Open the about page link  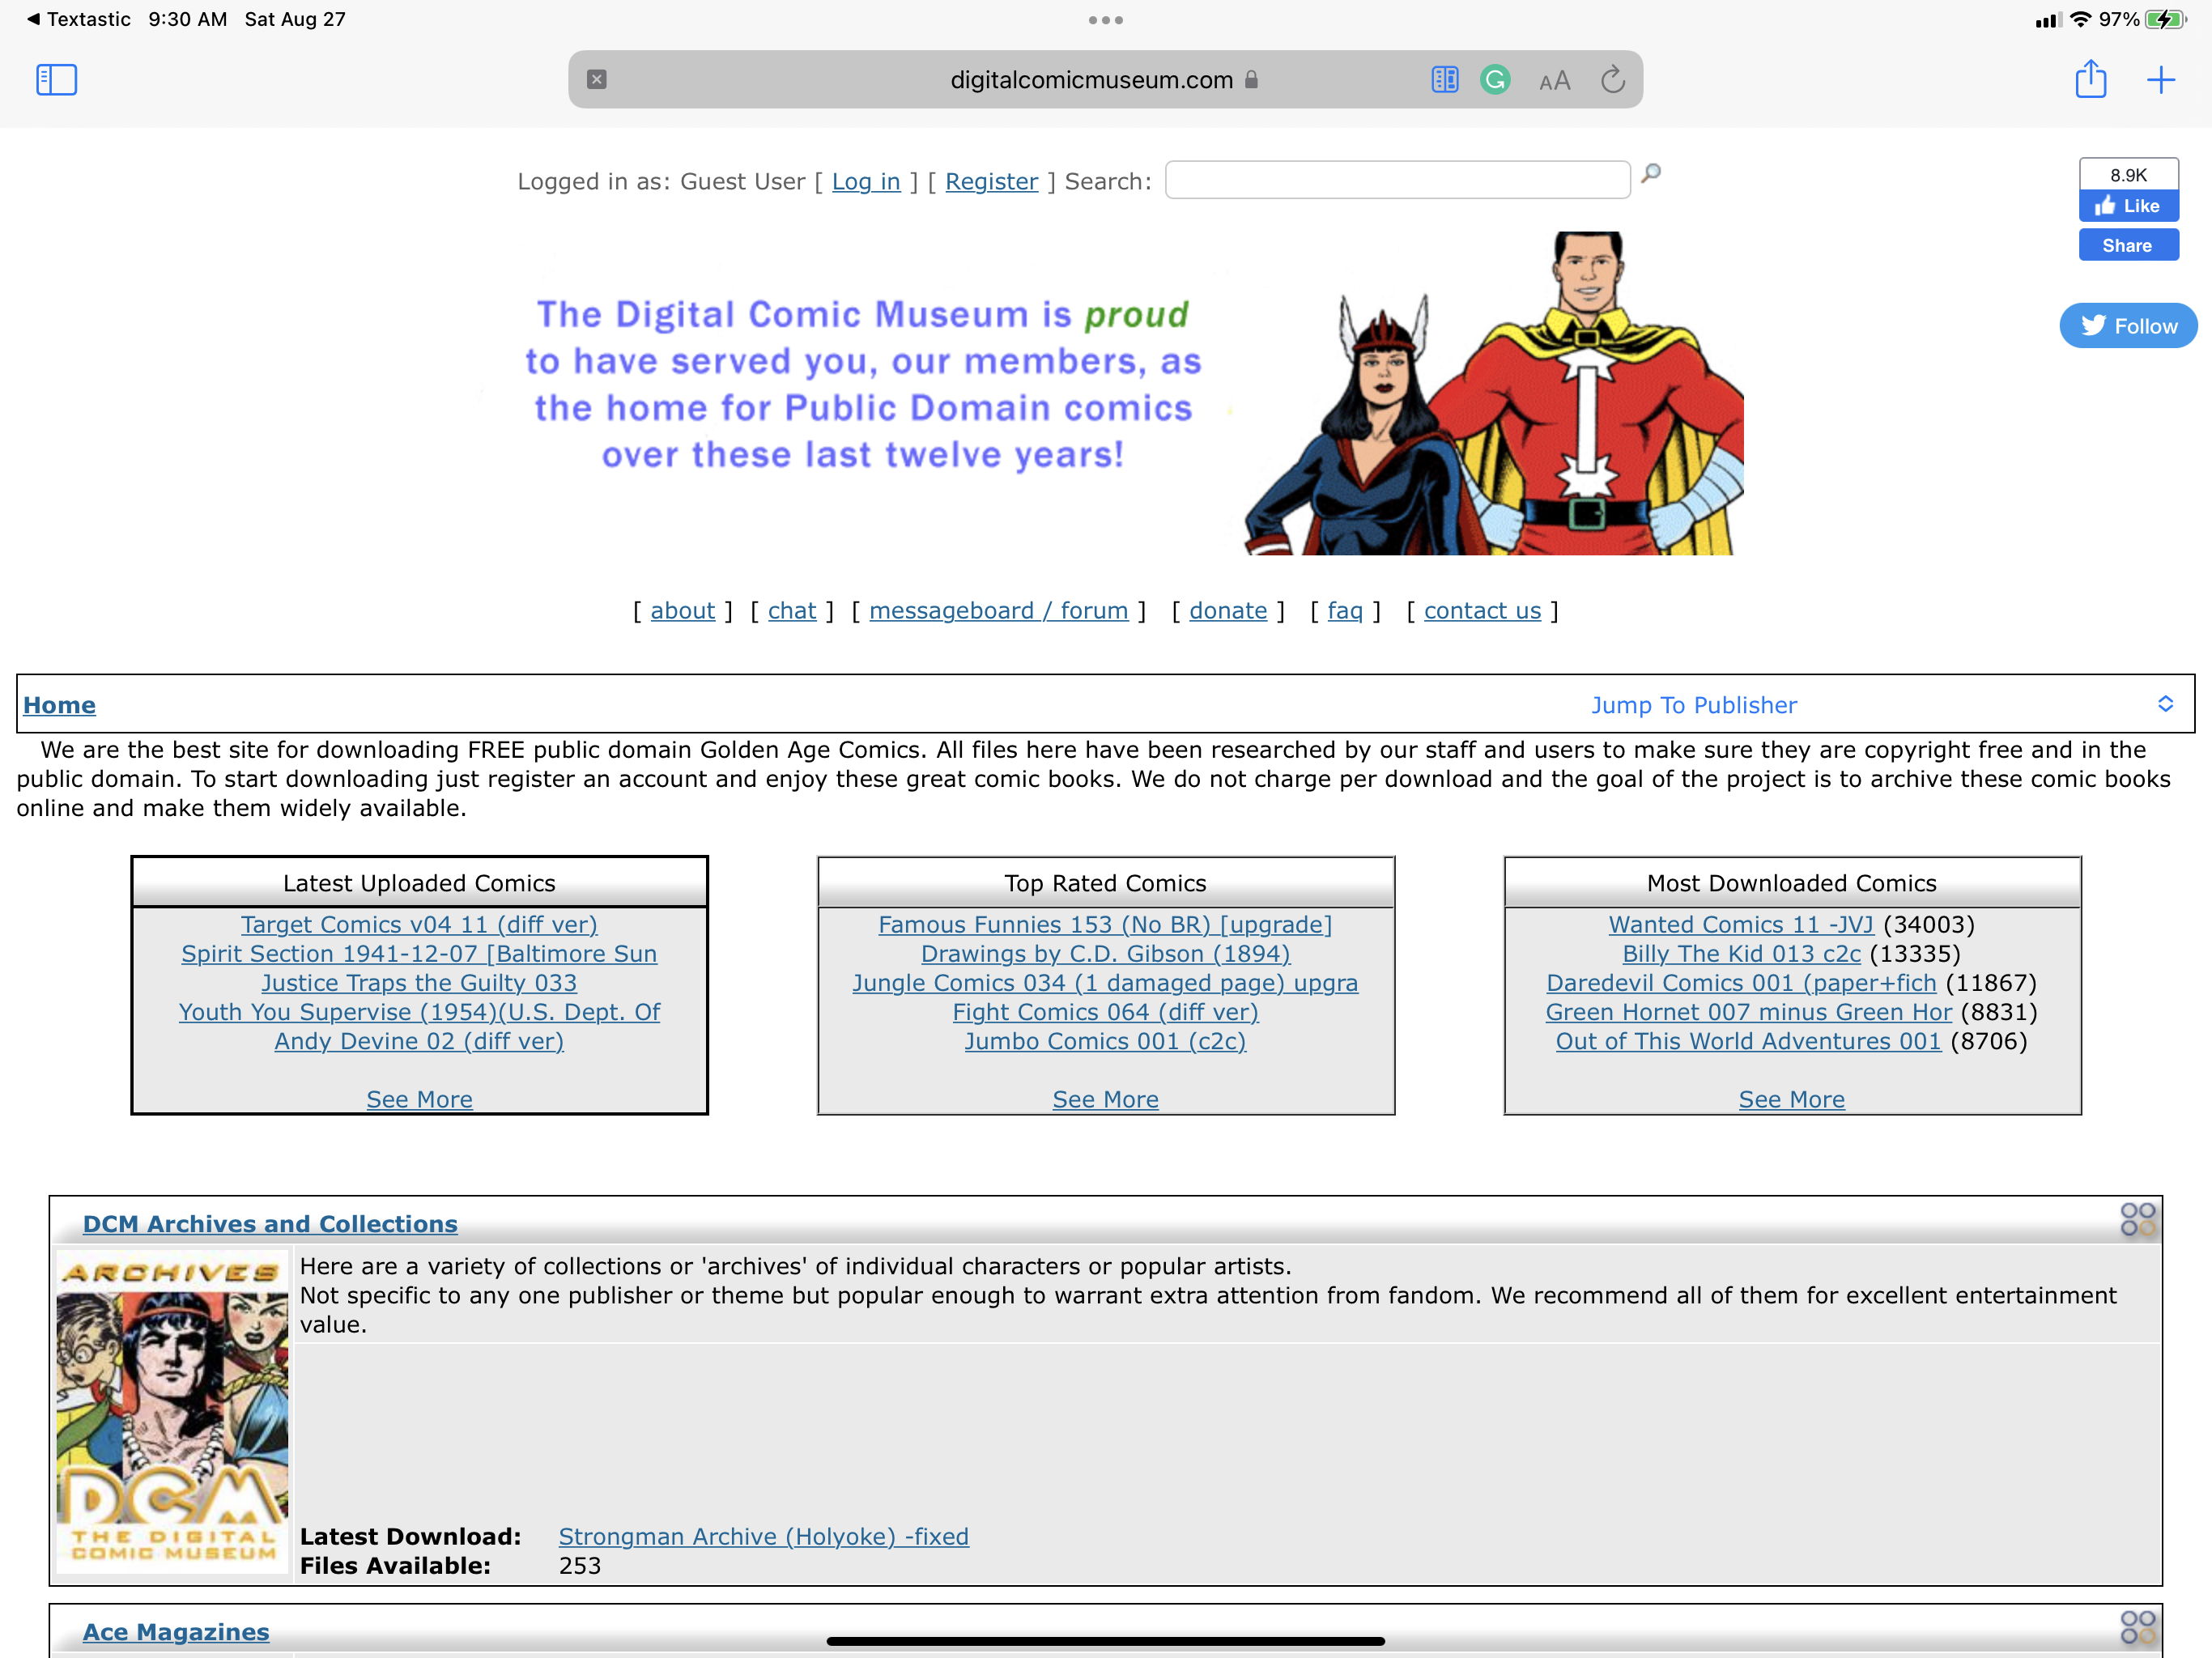[682, 610]
